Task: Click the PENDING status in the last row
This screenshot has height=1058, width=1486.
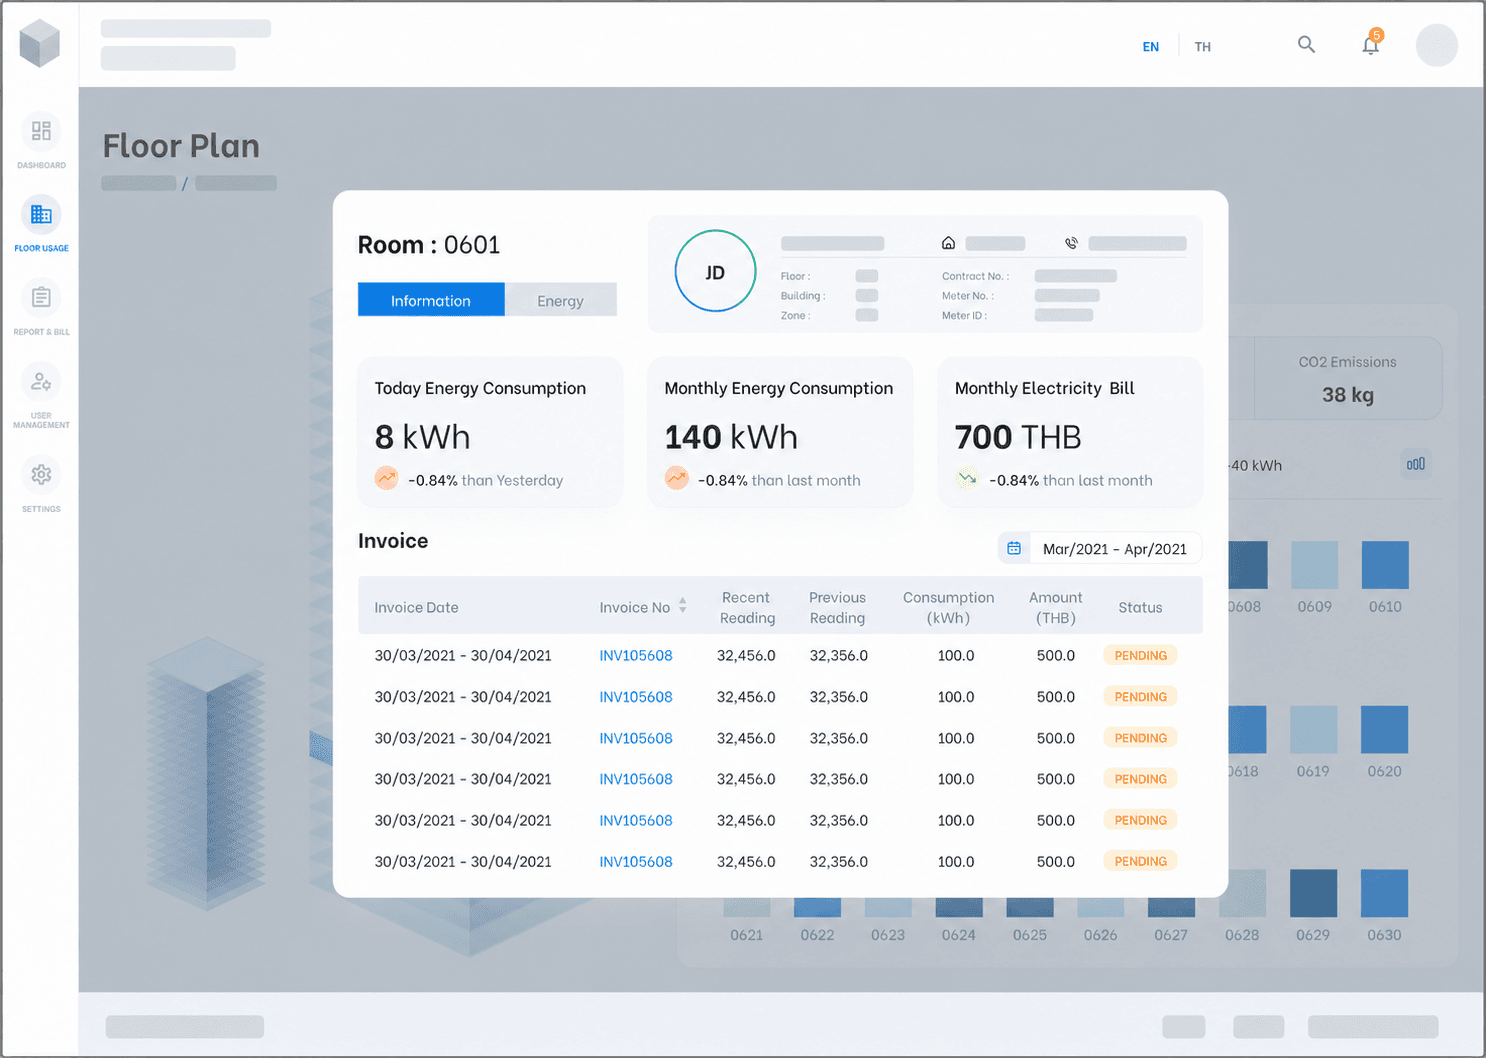Action: tap(1141, 861)
